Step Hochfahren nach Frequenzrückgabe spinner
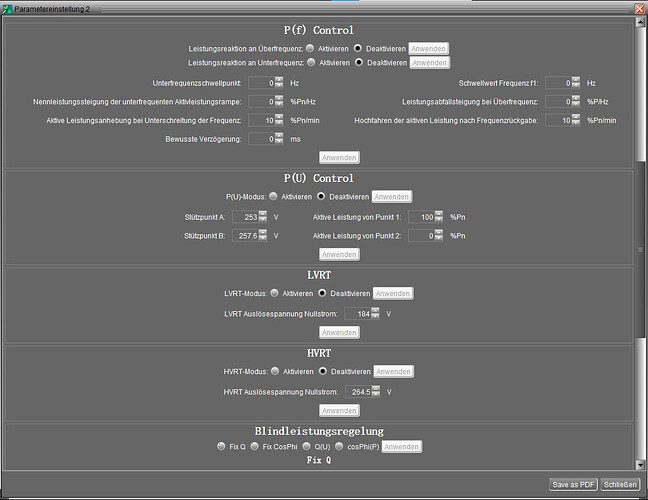This screenshot has height=500, width=648. [576, 120]
